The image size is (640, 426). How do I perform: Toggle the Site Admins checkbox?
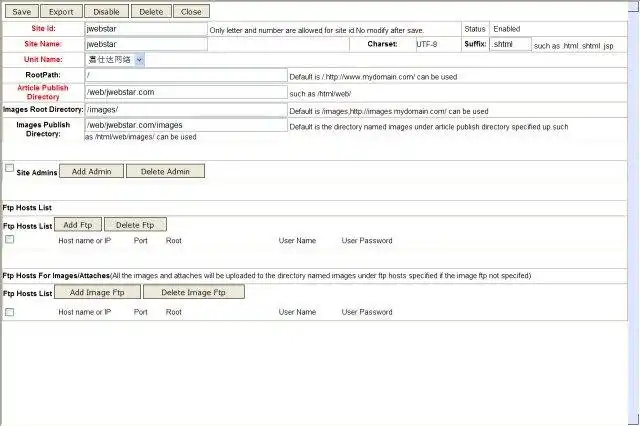tap(9, 168)
